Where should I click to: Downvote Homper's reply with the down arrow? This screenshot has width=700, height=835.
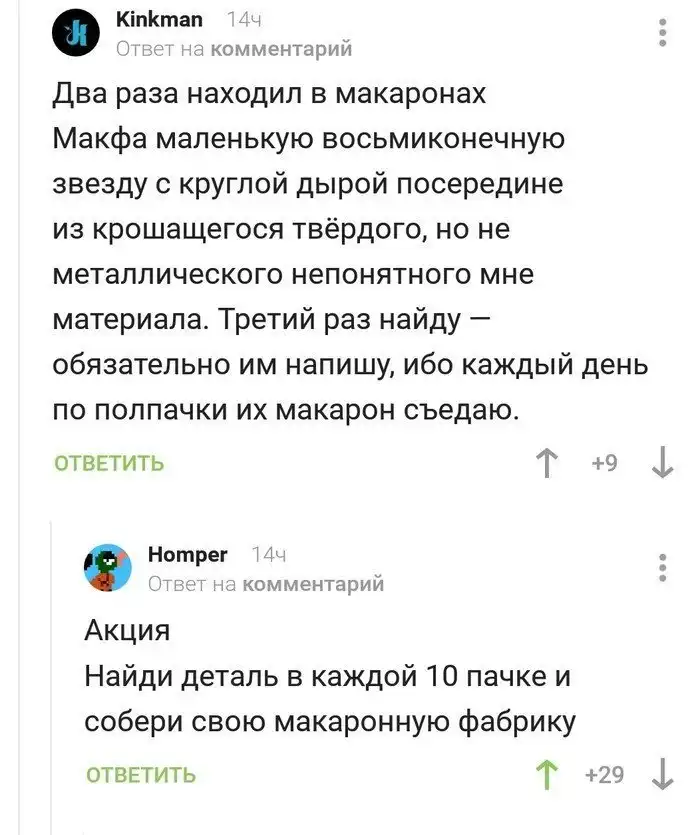click(x=661, y=775)
